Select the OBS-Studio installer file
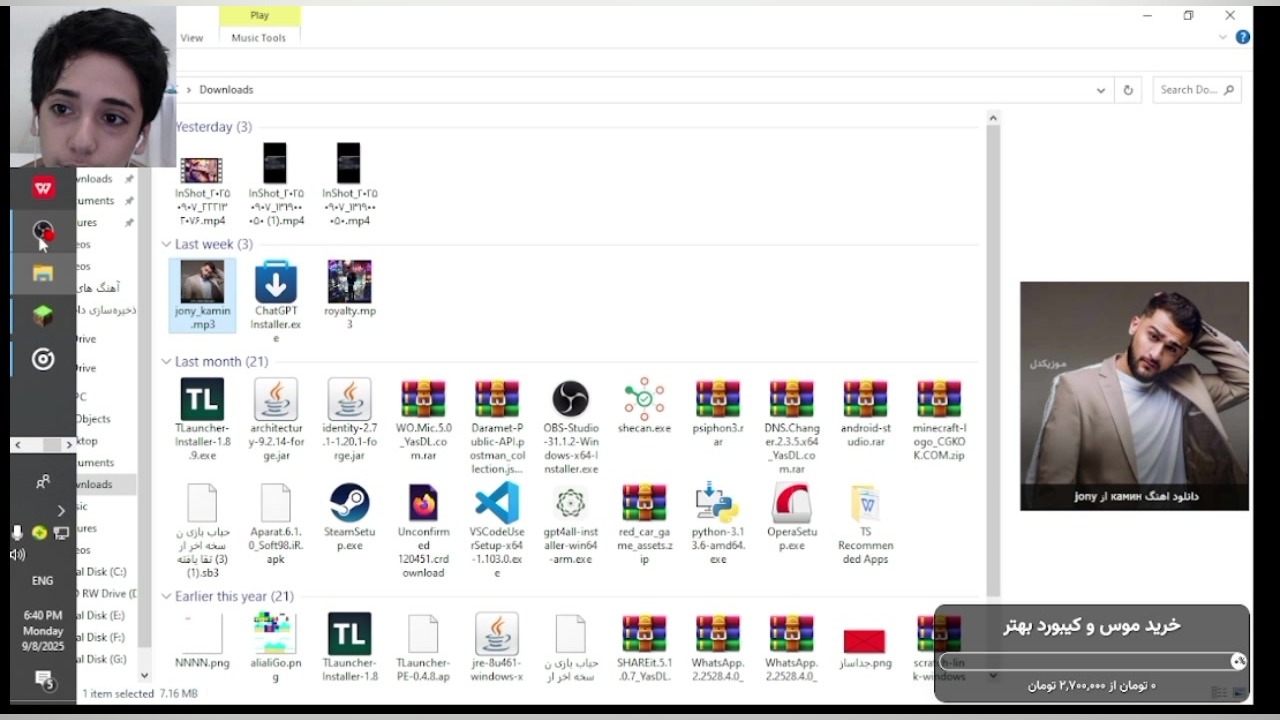Image resolution: width=1280 pixels, height=720 pixels. point(571,426)
